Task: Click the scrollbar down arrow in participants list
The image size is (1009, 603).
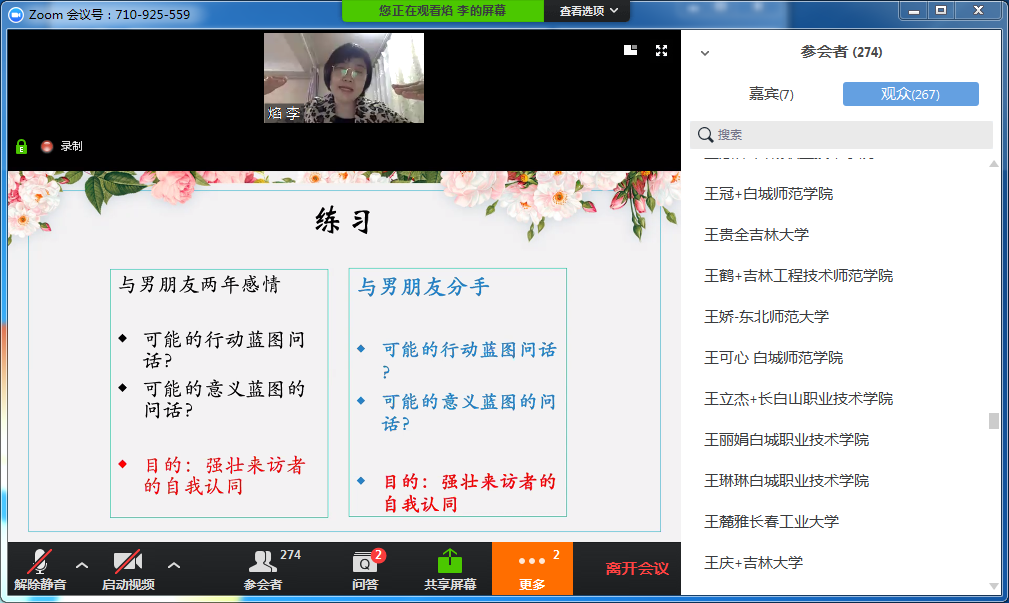Action: pyautogui.click(x=994, y=586)
